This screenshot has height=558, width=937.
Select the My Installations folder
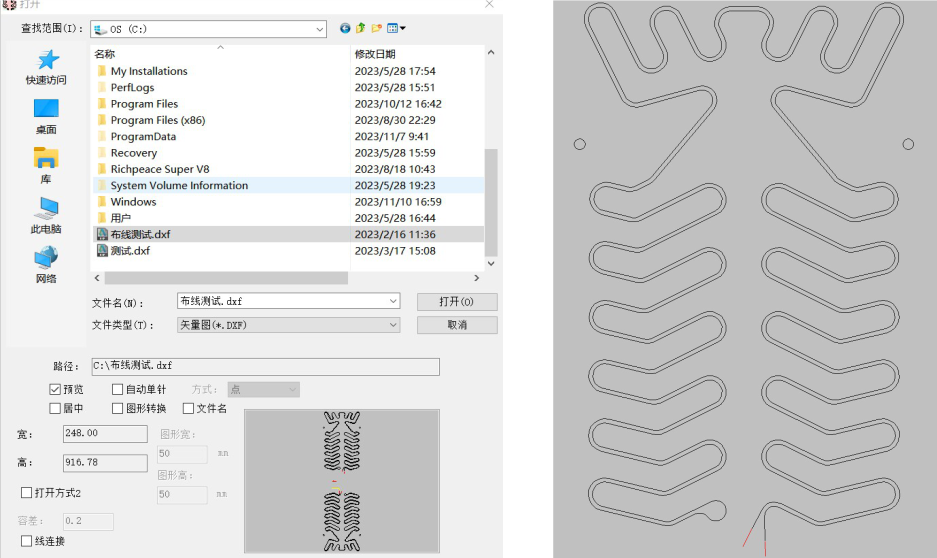tap(149, 71)
